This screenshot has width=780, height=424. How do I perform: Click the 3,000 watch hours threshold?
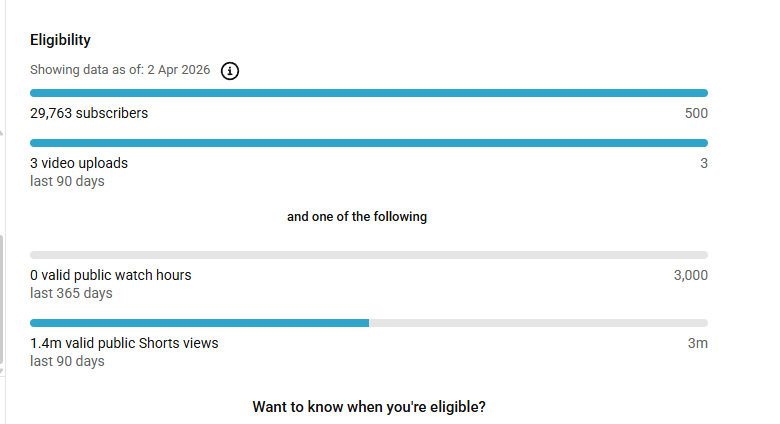690,275
